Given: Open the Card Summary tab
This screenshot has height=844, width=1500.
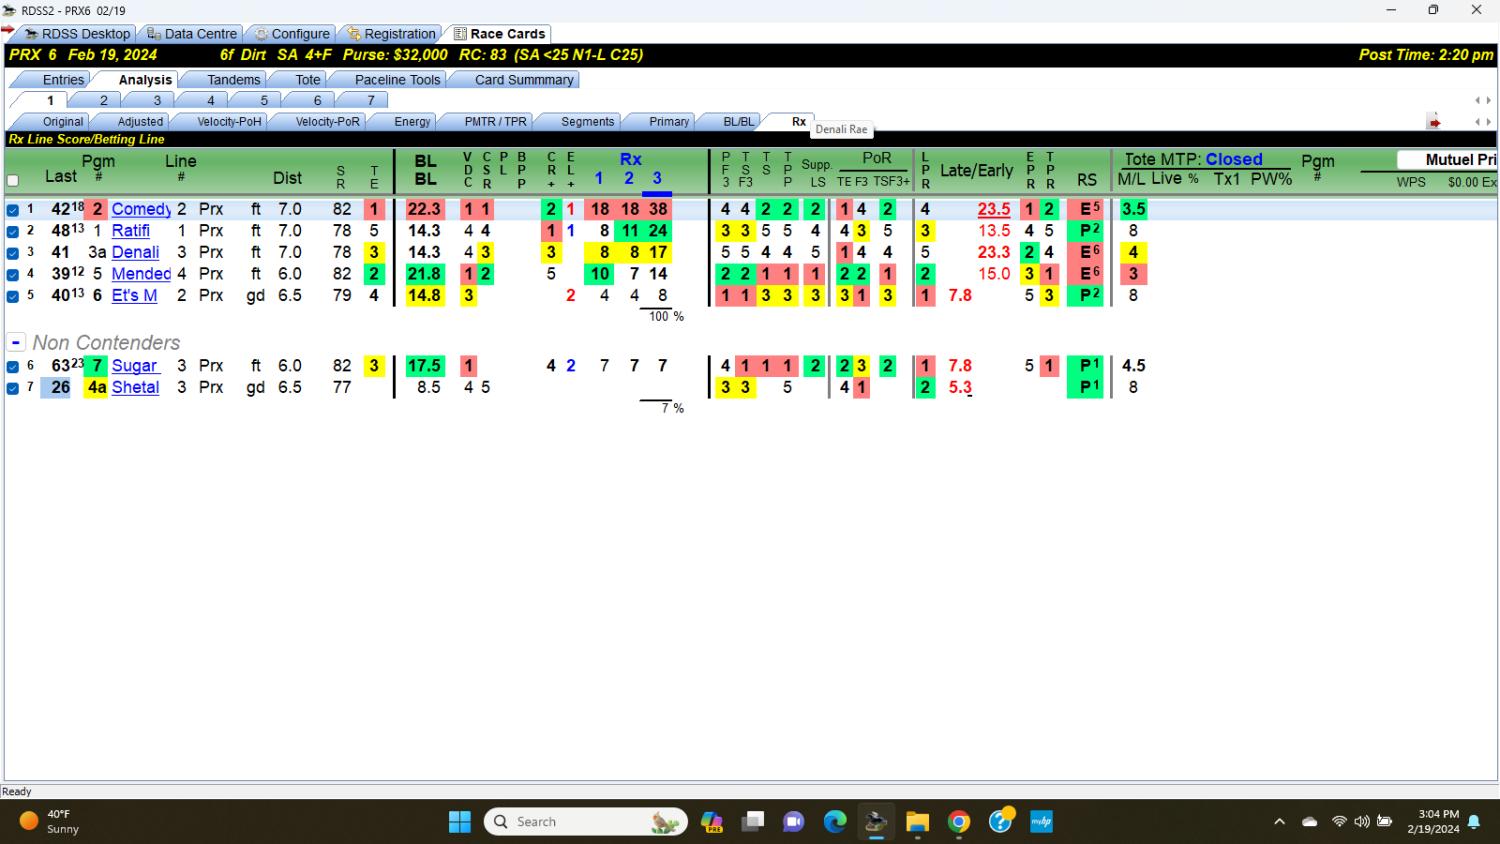Looking at the screenshot, I should point(524,80).
